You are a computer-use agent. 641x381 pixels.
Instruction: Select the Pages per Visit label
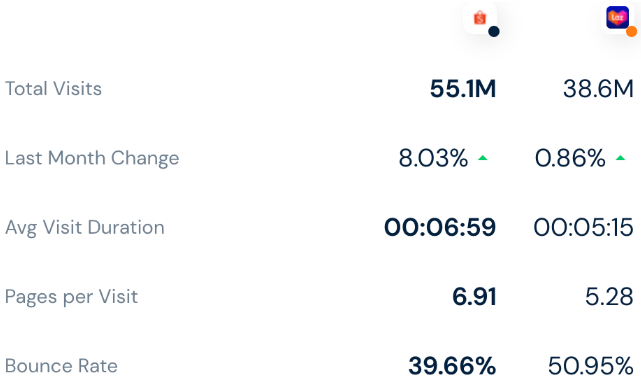(x=71, y=297)
